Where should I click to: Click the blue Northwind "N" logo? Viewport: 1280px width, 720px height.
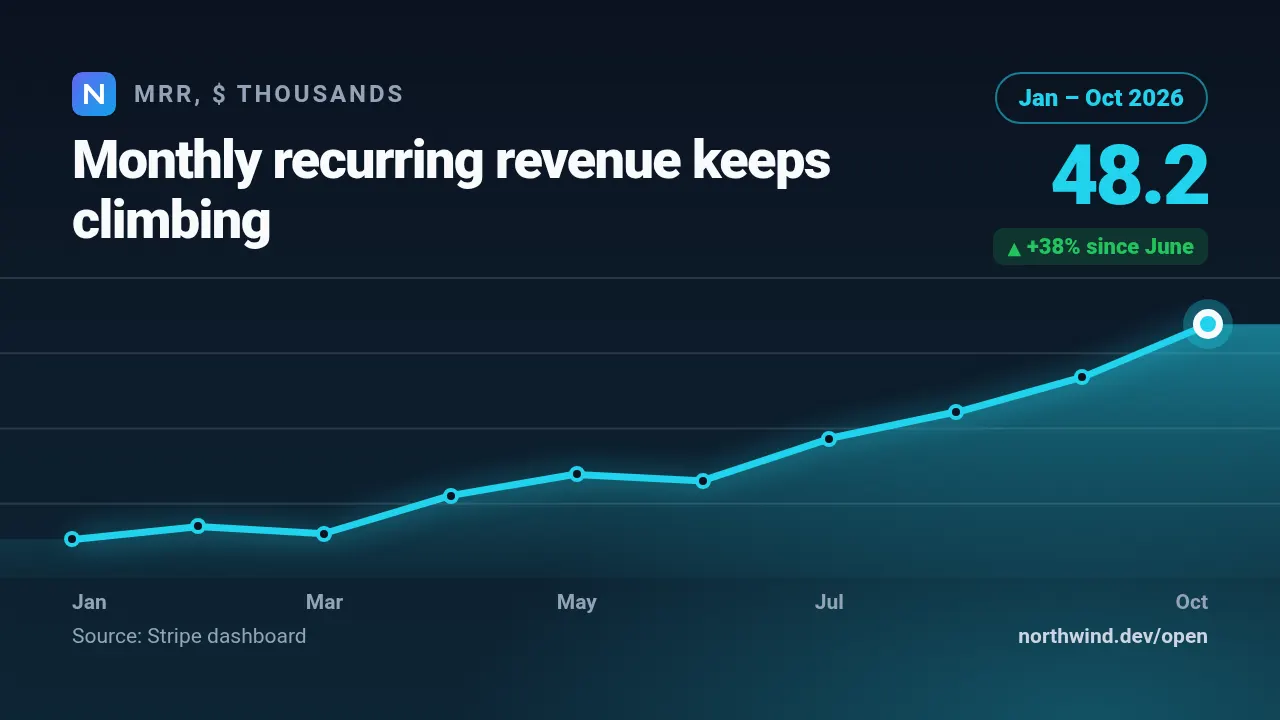tap(94, 94)
